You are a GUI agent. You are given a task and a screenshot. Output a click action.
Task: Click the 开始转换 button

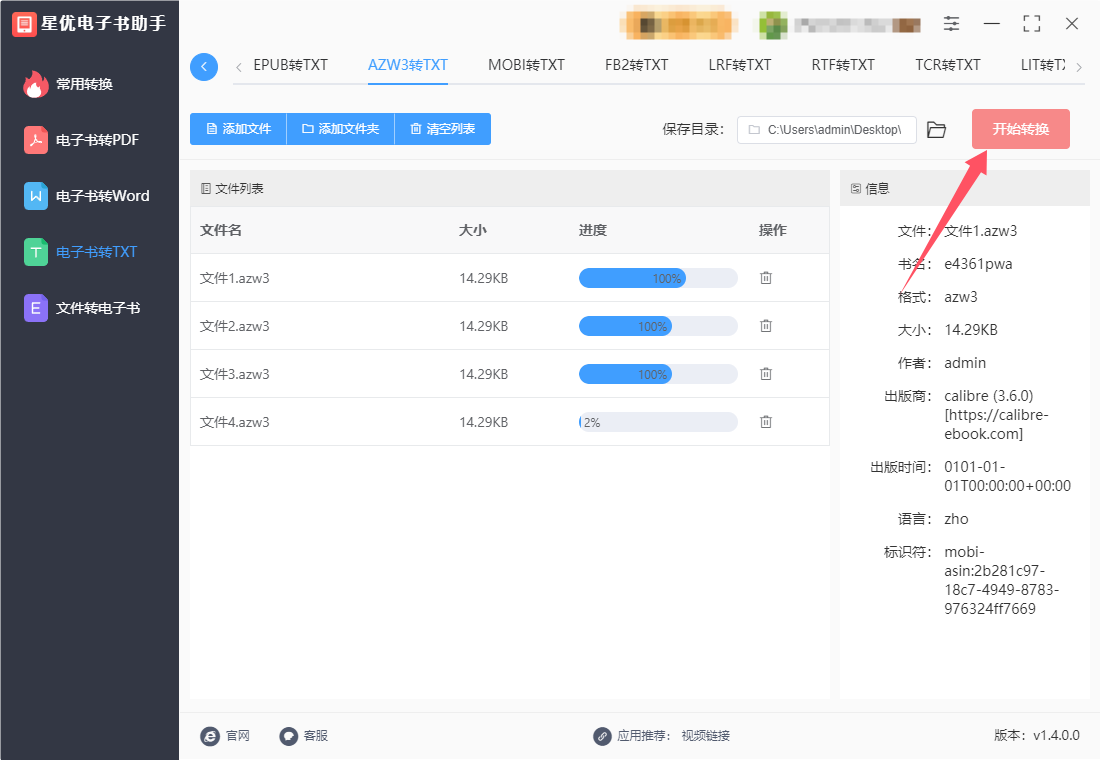tap(1021, 129)
